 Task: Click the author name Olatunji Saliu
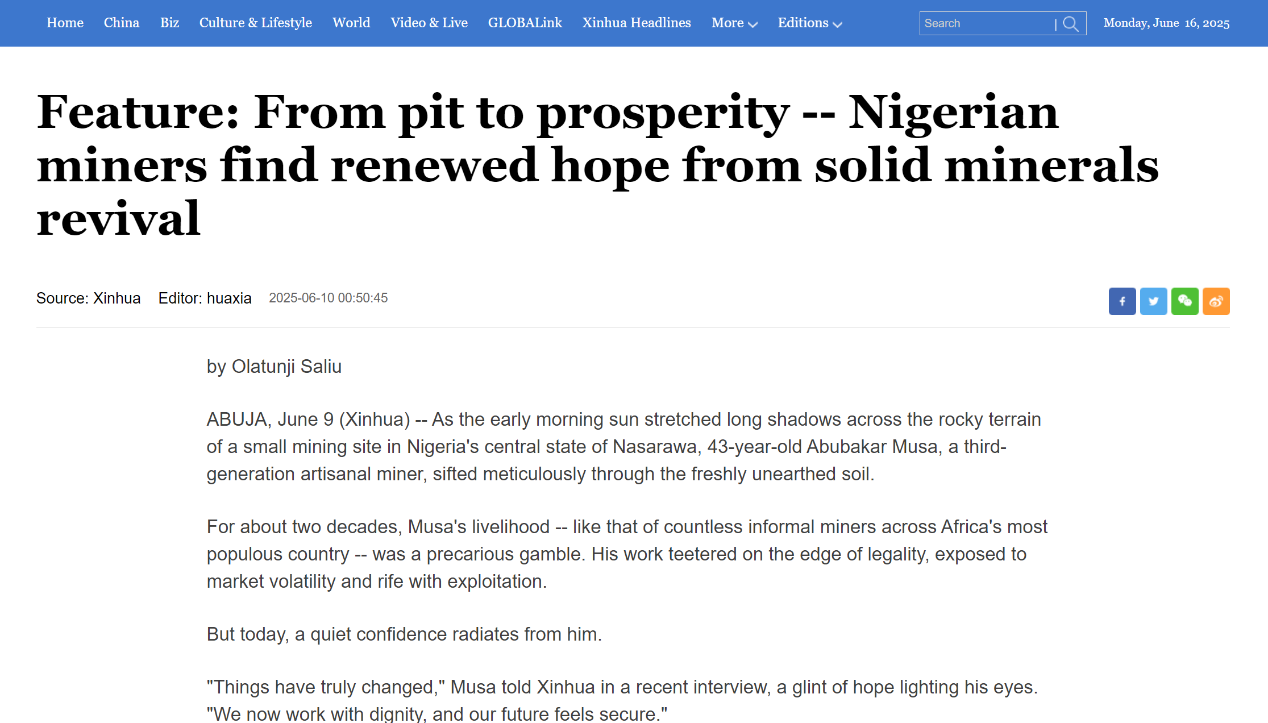pyautogui.click(x=286, y=367)
